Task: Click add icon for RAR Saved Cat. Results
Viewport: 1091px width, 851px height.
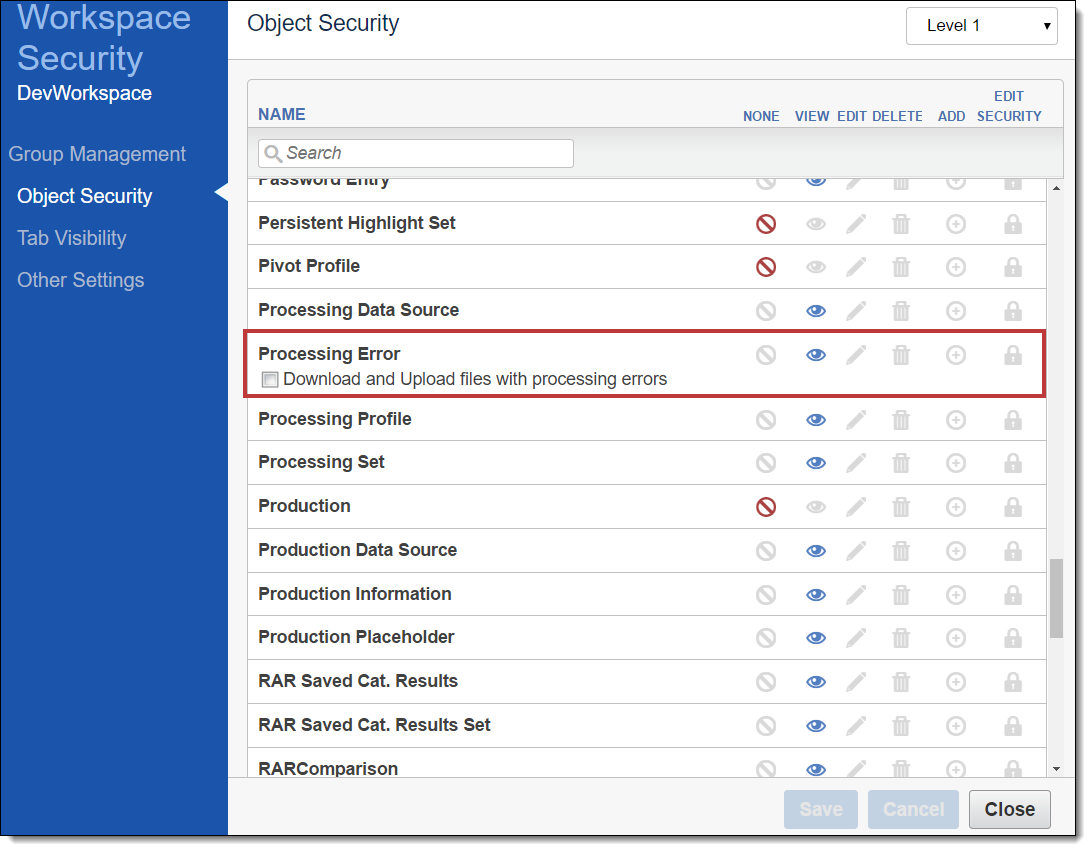Action: point(956,682)
